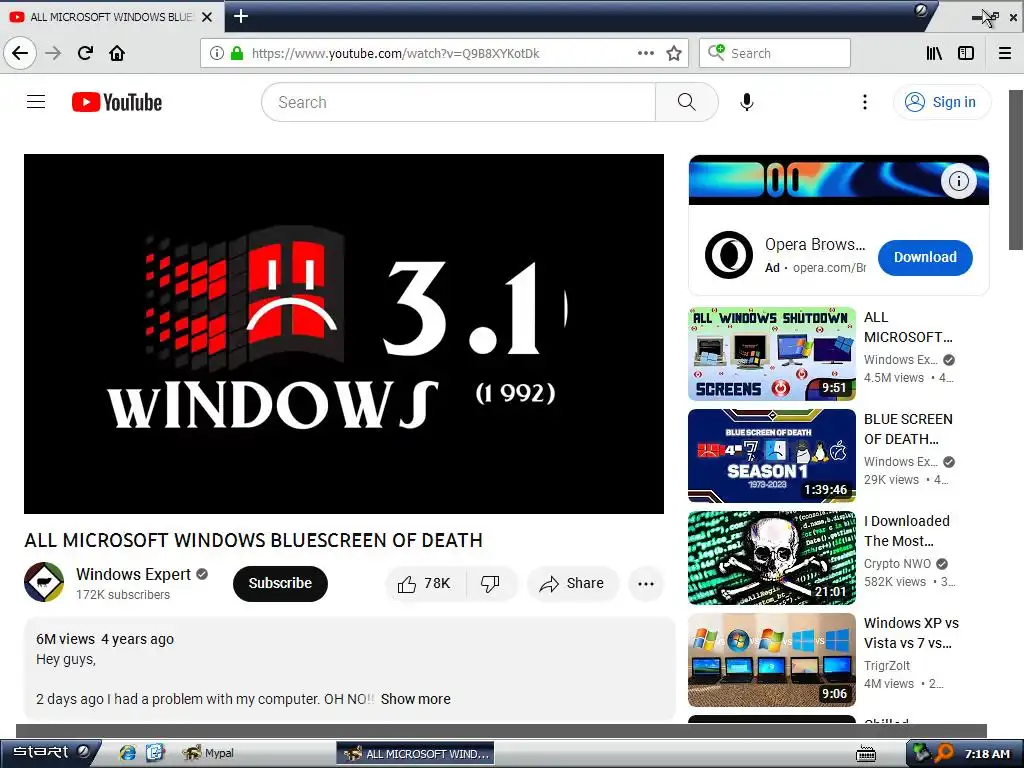Screen dimensions: 1024x768
Task: Open Windows Expert channel avatar
Action: (x=44, y=582)
